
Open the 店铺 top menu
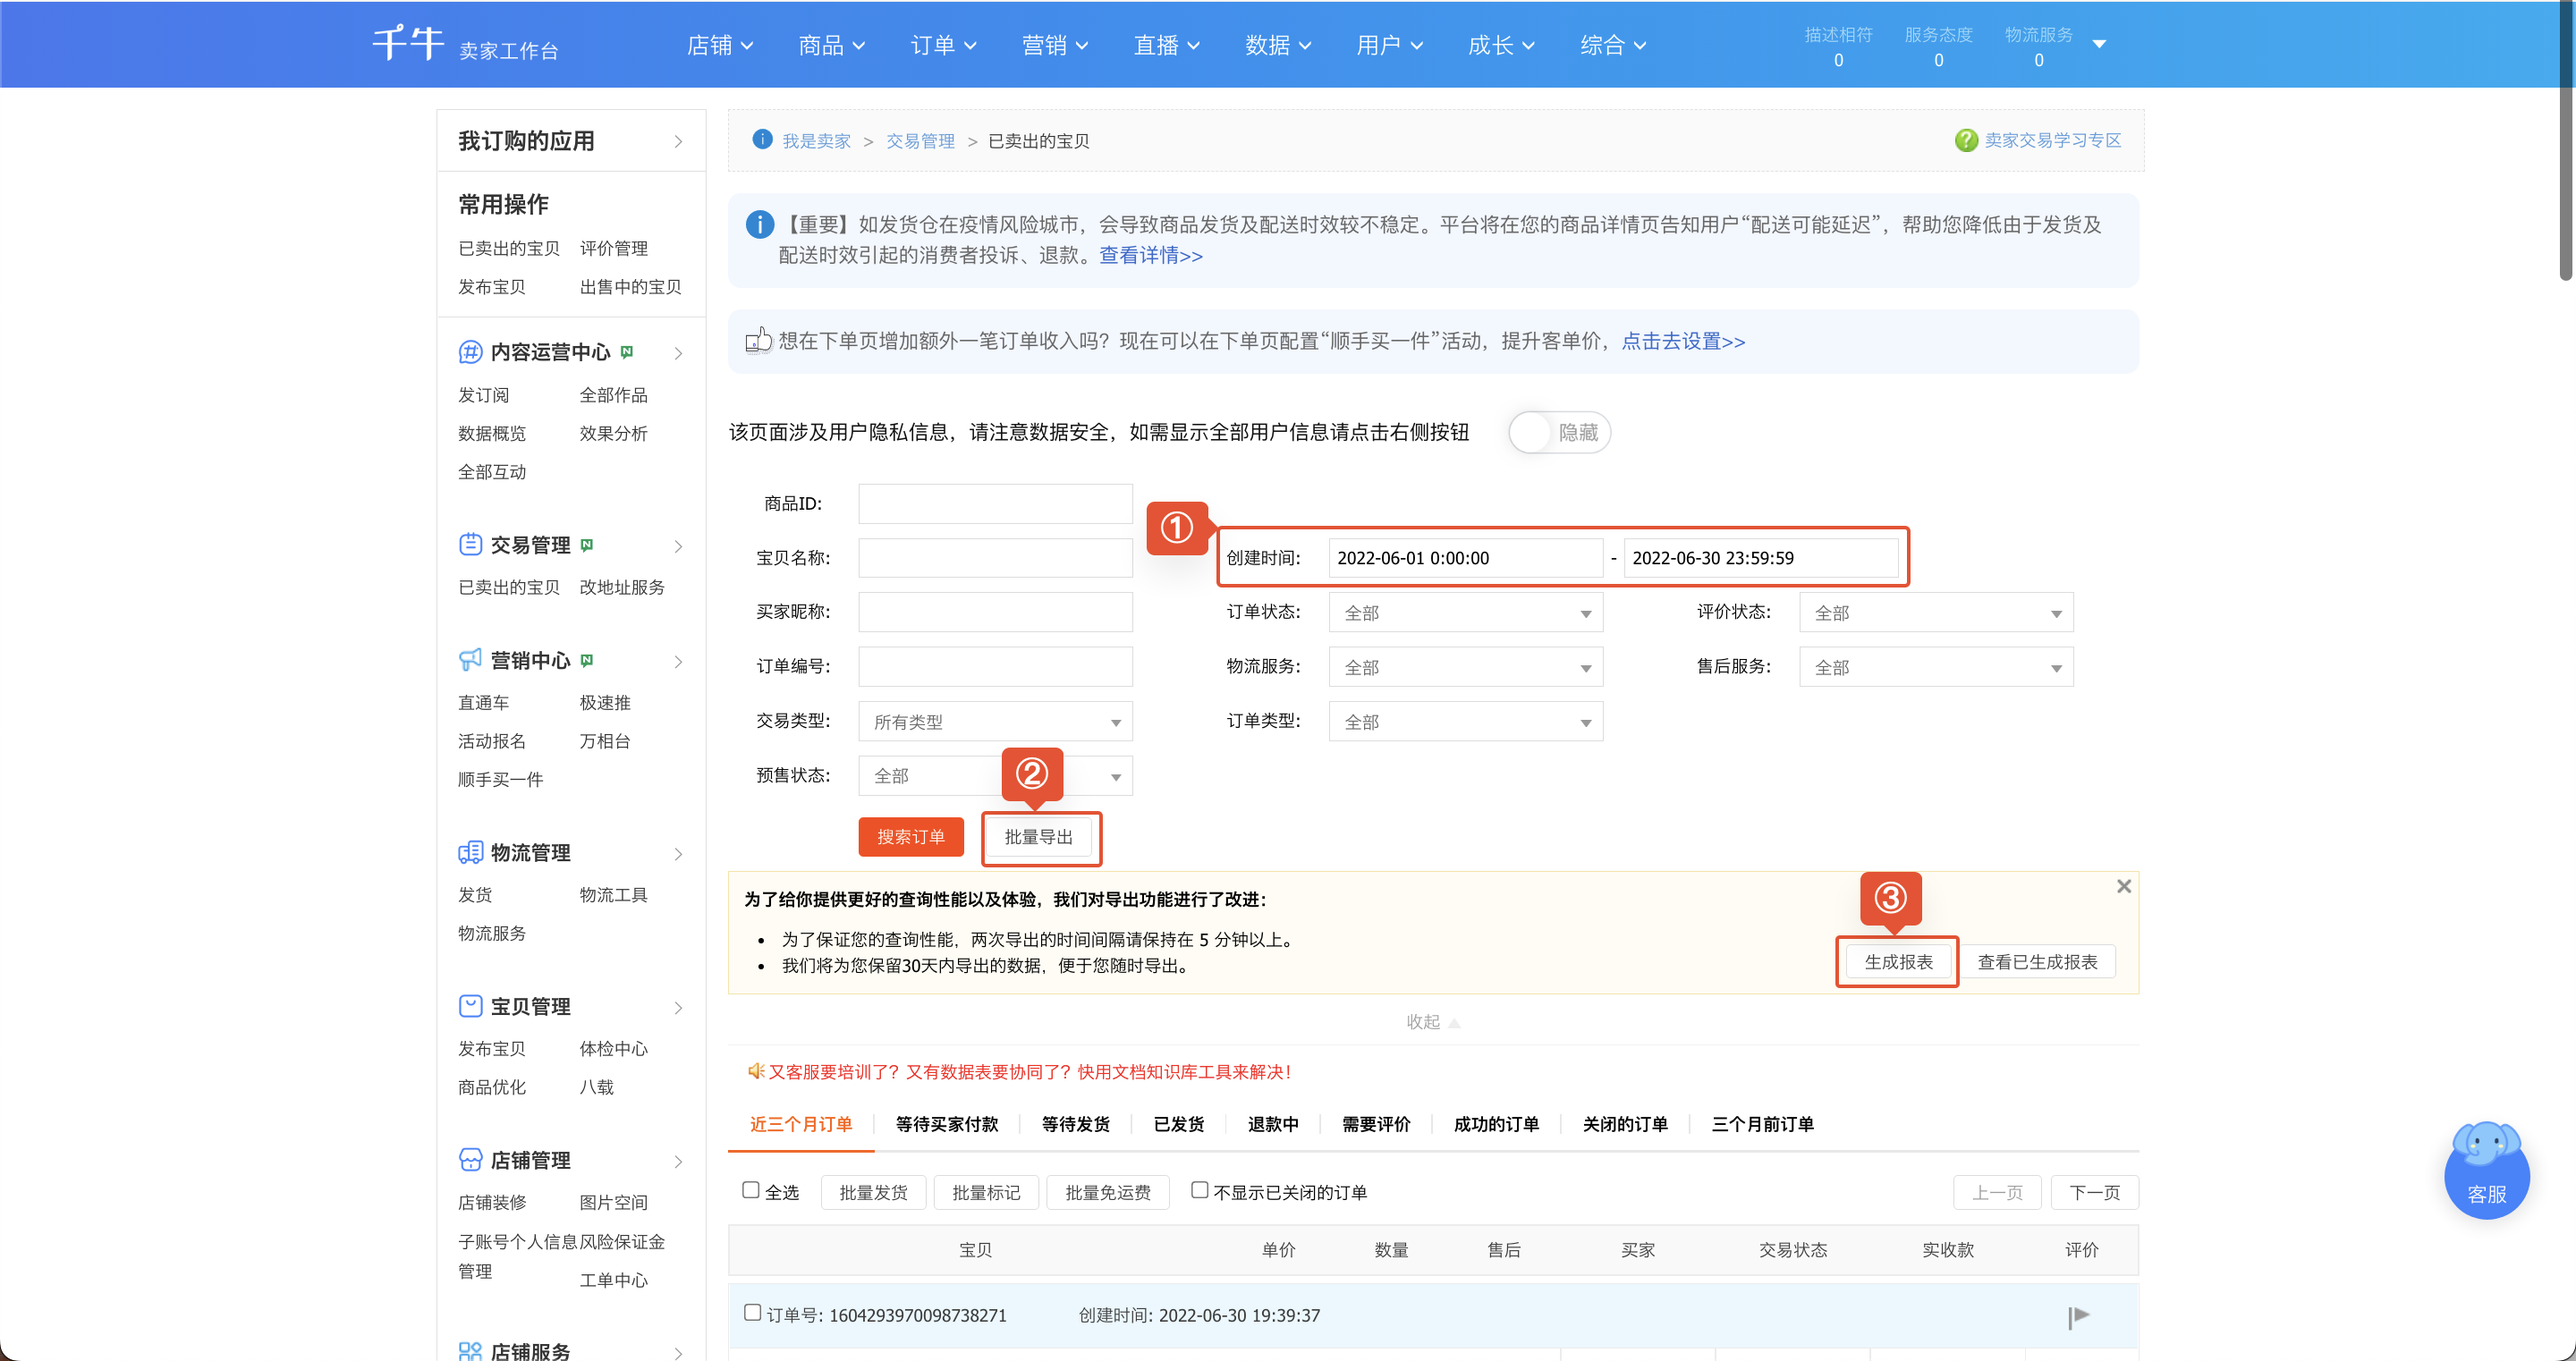point(720,45)
